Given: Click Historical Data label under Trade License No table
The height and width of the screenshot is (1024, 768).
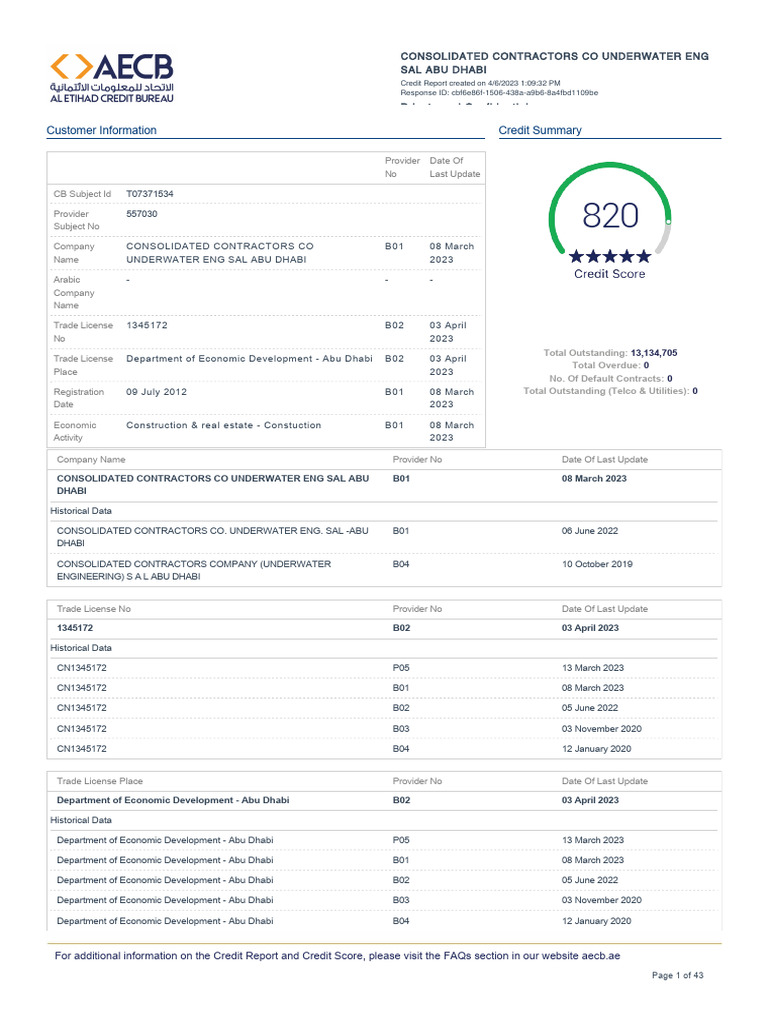Looking at the screenshot, I should click(x=81, y=648).
